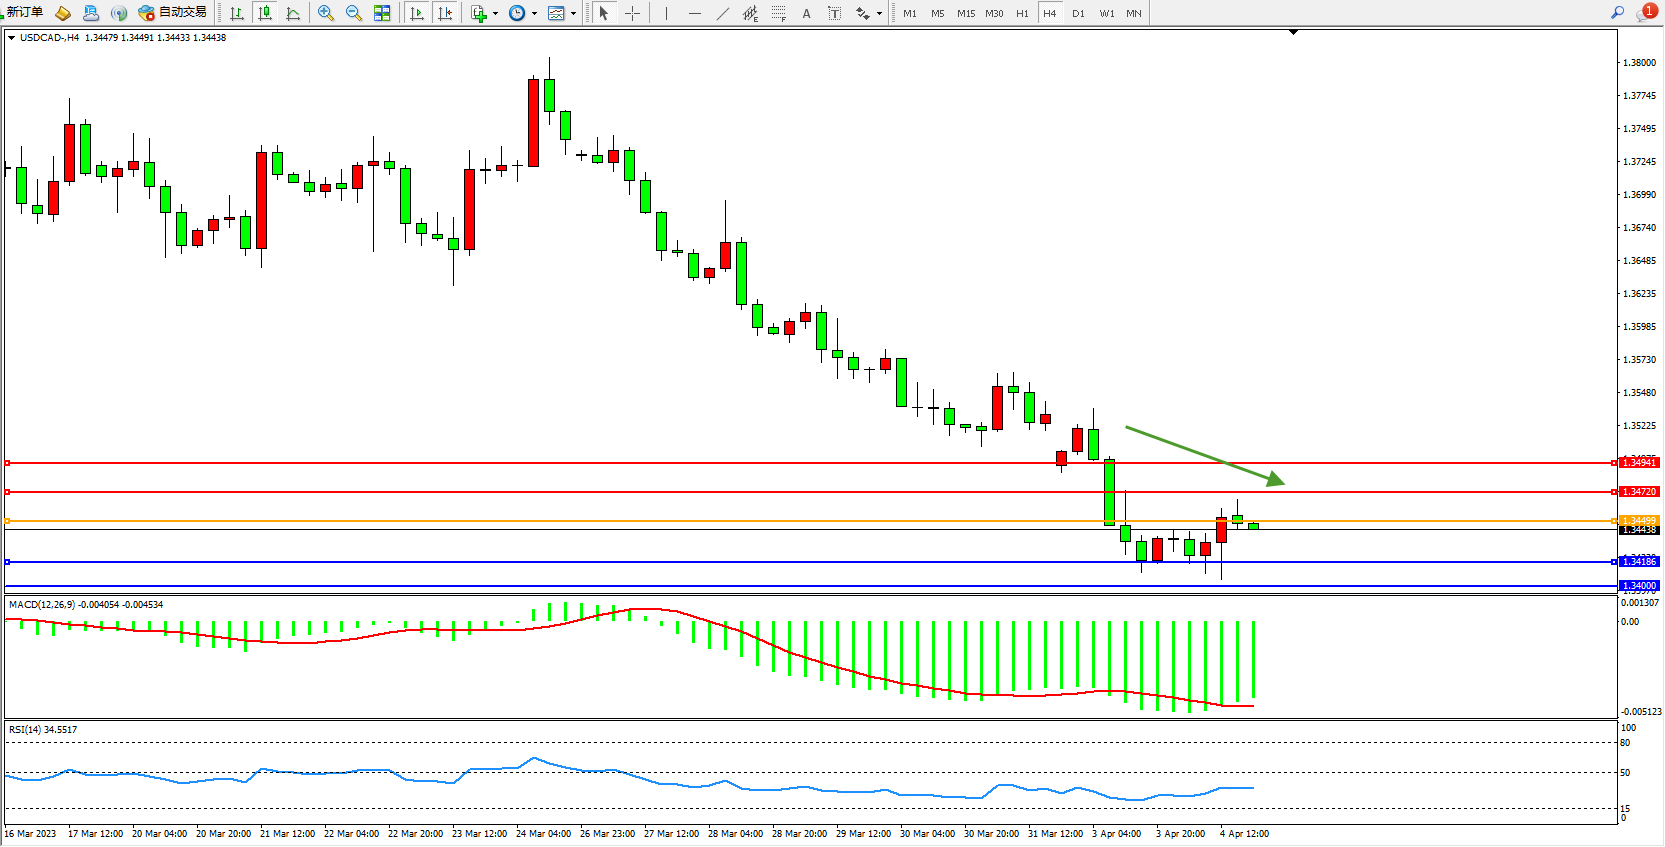Click the zoom out magnifier icon

353,13
